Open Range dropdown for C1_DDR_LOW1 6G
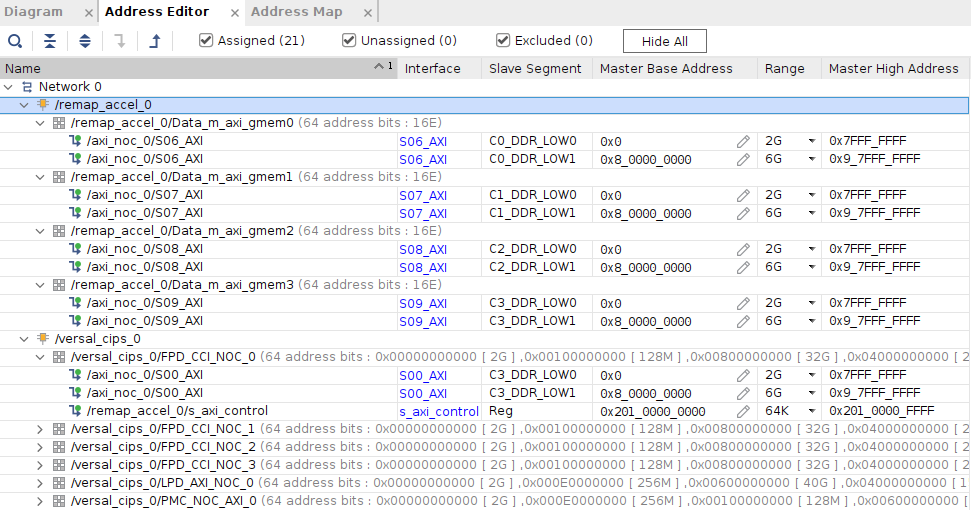This screenshot has width=971, height=510. (x=811, y=214)
